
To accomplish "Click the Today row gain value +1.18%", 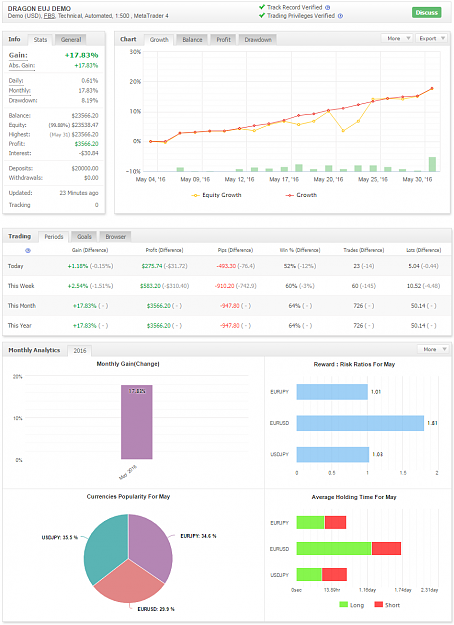I will click(x=78, y=266).
